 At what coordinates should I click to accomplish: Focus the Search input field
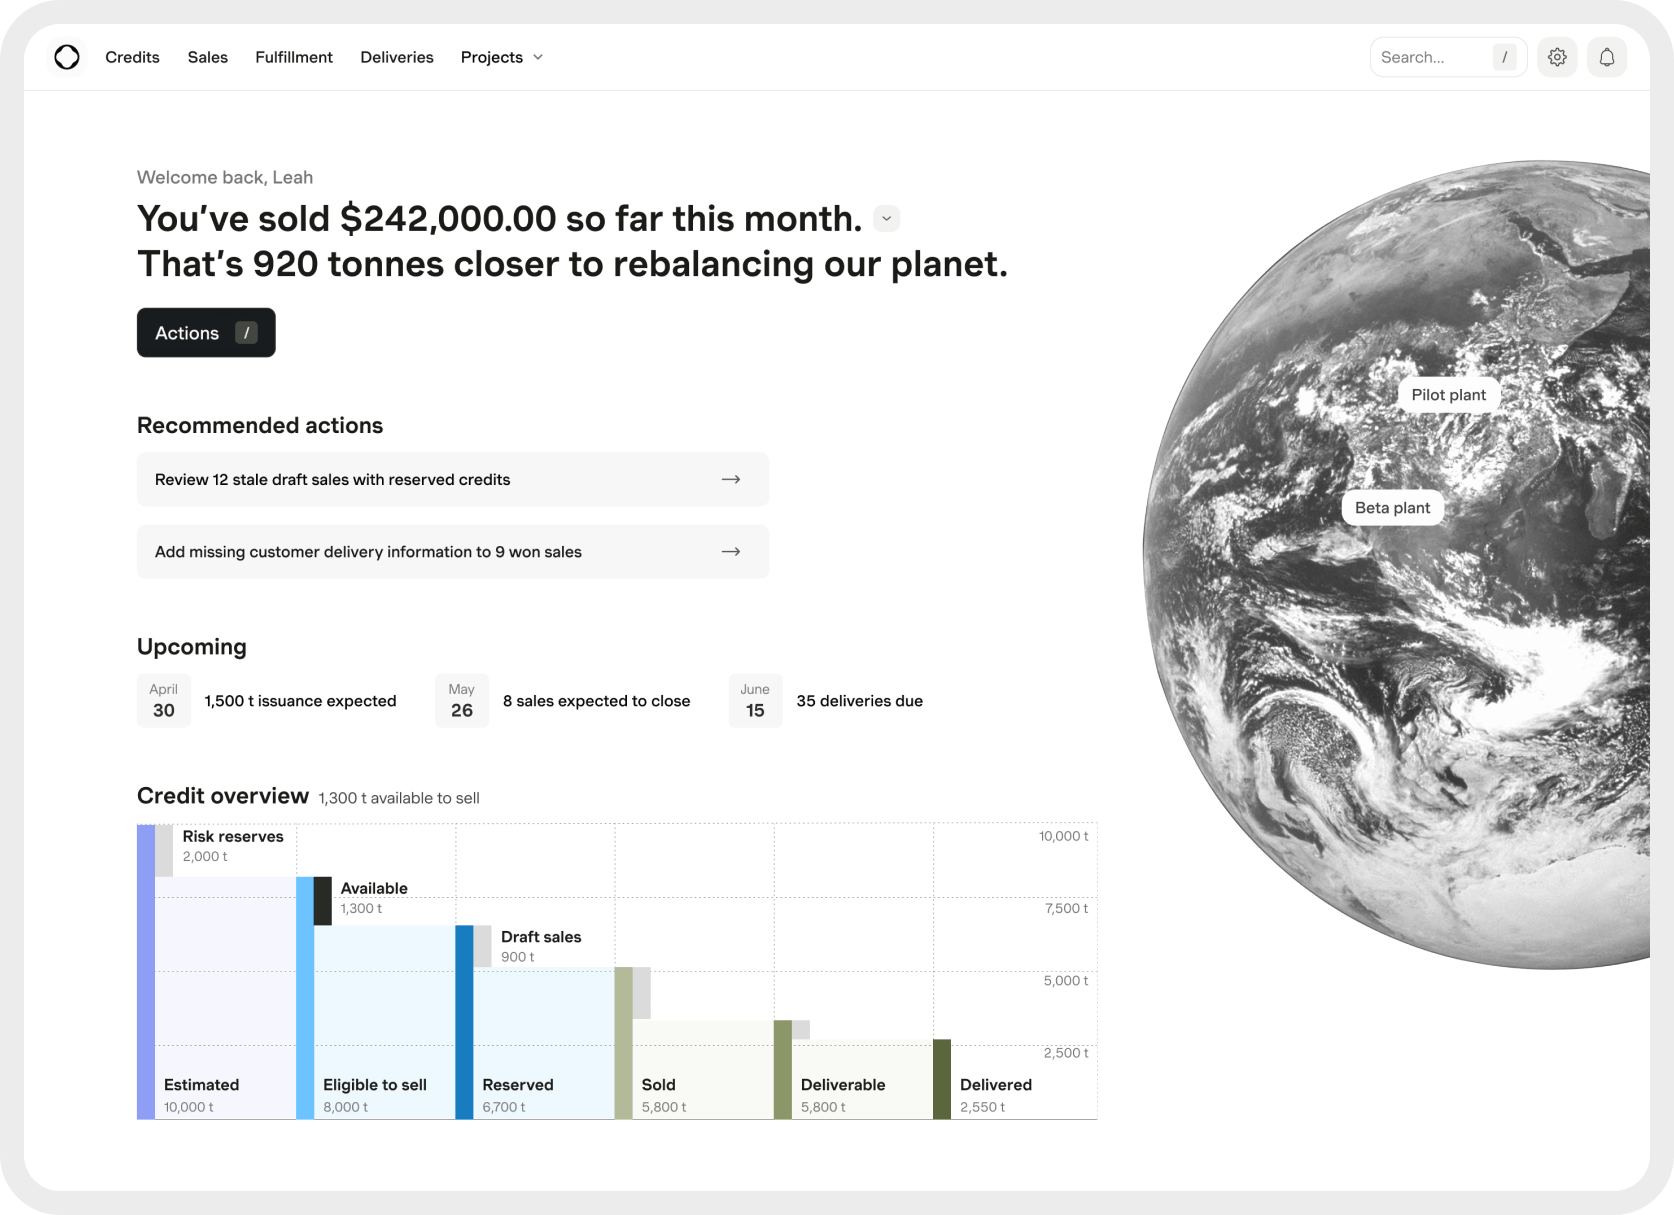click(x=1432, y=57)
